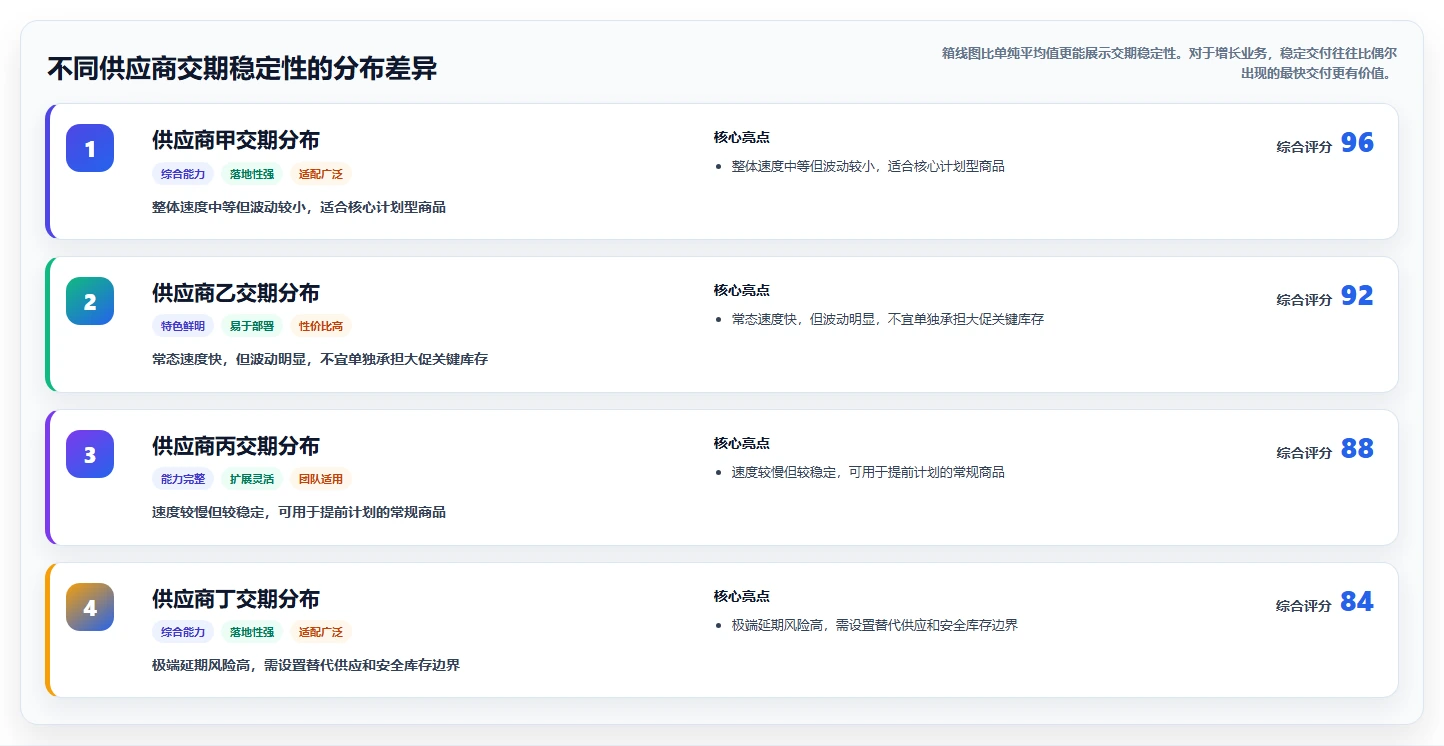Screen dimensions: 1444x746
Task: Select the 综合能力 tag in 供应商丁 card
Action: [183, 632]
